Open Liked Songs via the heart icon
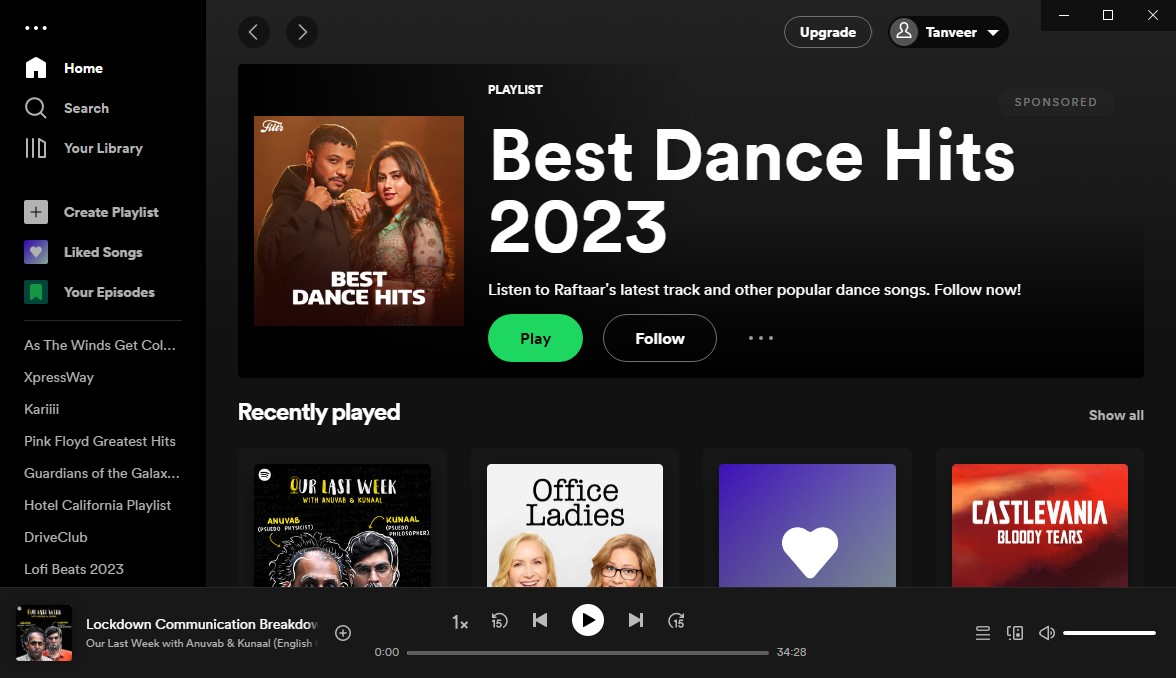 click(35, 252)
